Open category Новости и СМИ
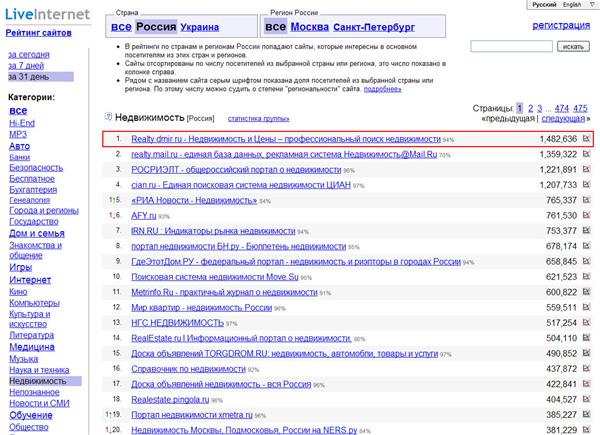600x435 pixels. click(x=39, y=403)
